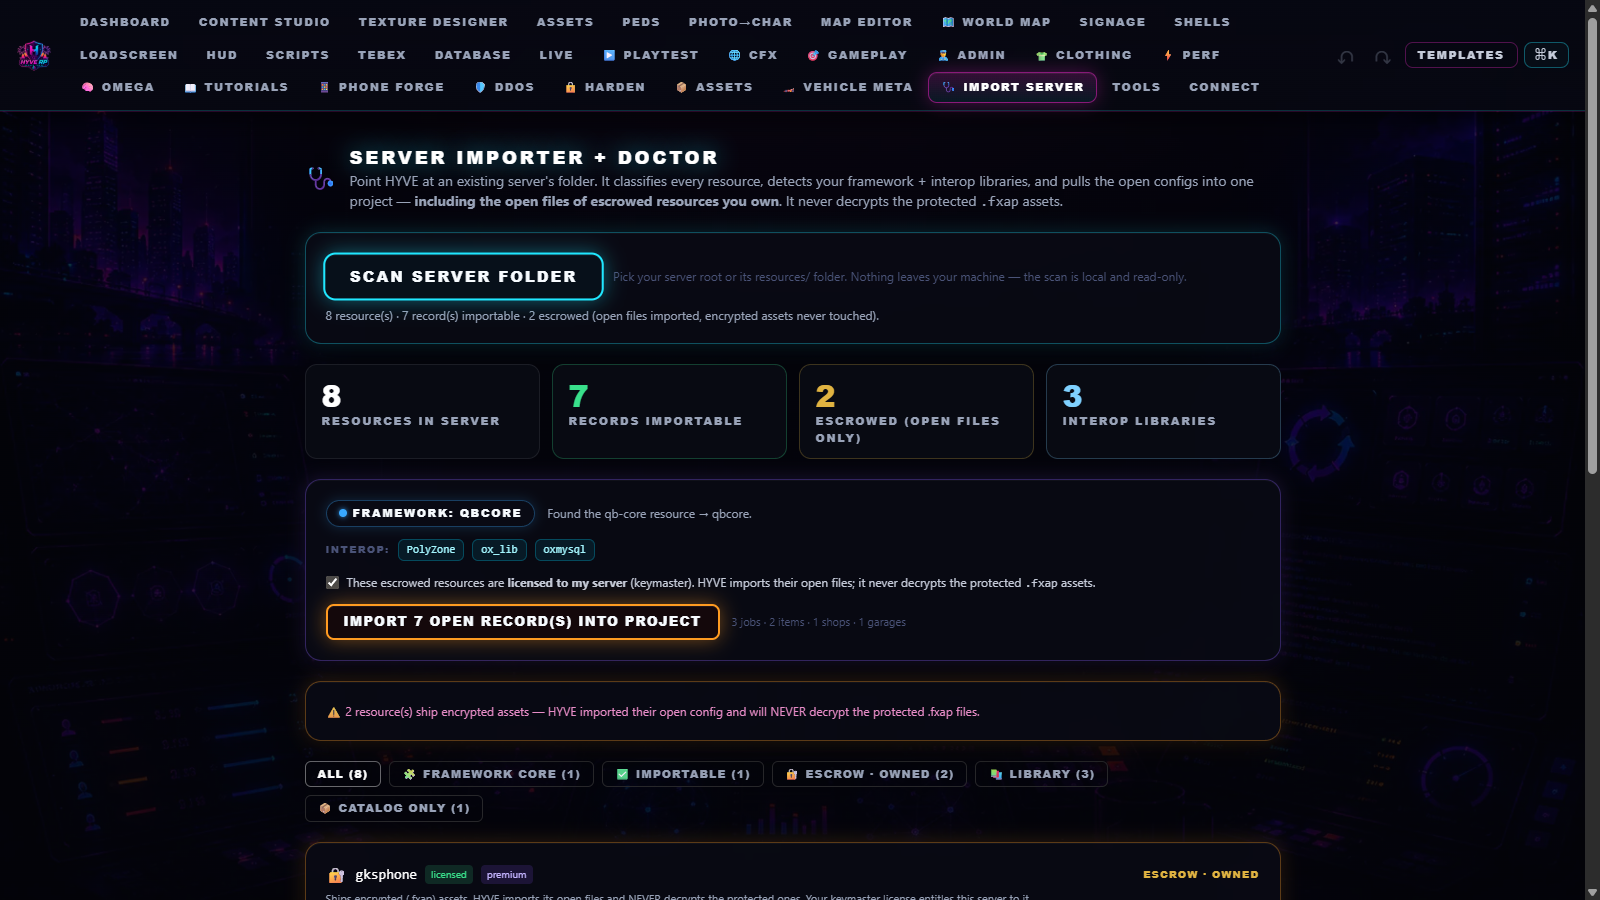Switch to the HUD tab

pyautogui.click(x=222, y=55)
